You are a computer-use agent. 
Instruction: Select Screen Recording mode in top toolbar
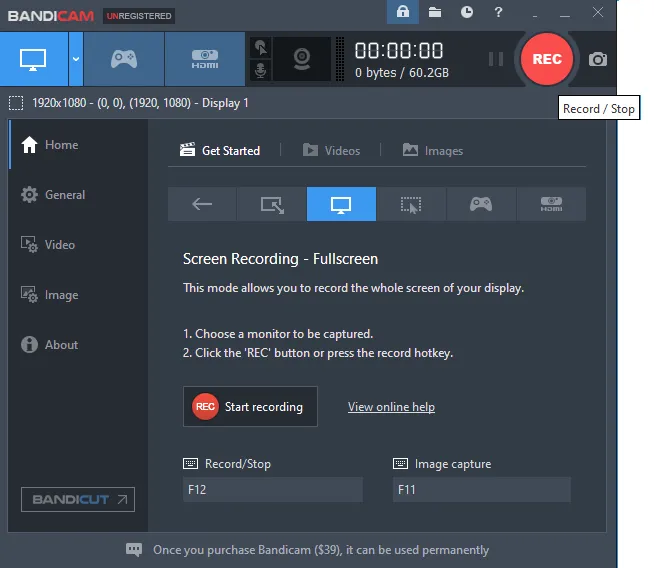pos(34,59)
